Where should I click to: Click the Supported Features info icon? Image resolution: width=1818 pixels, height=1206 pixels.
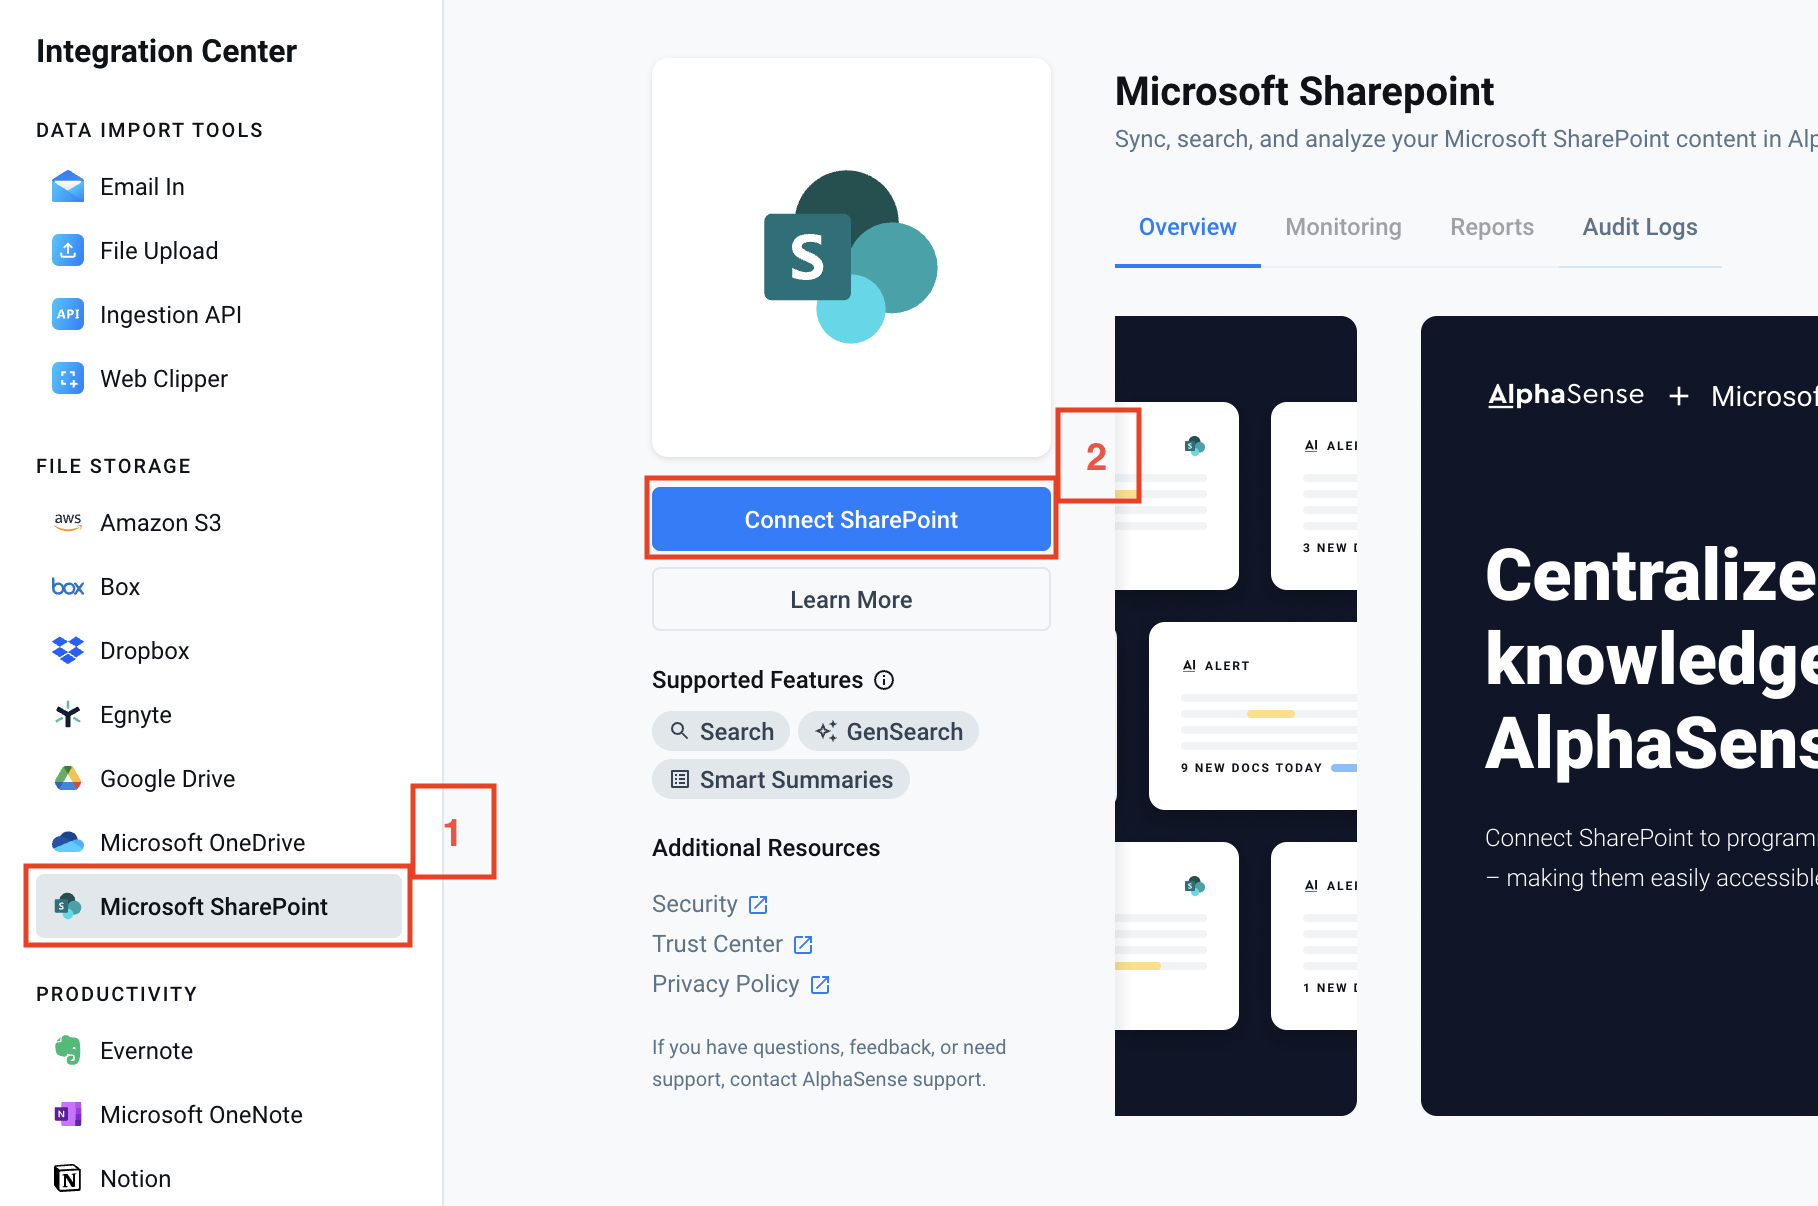[884, 680]
